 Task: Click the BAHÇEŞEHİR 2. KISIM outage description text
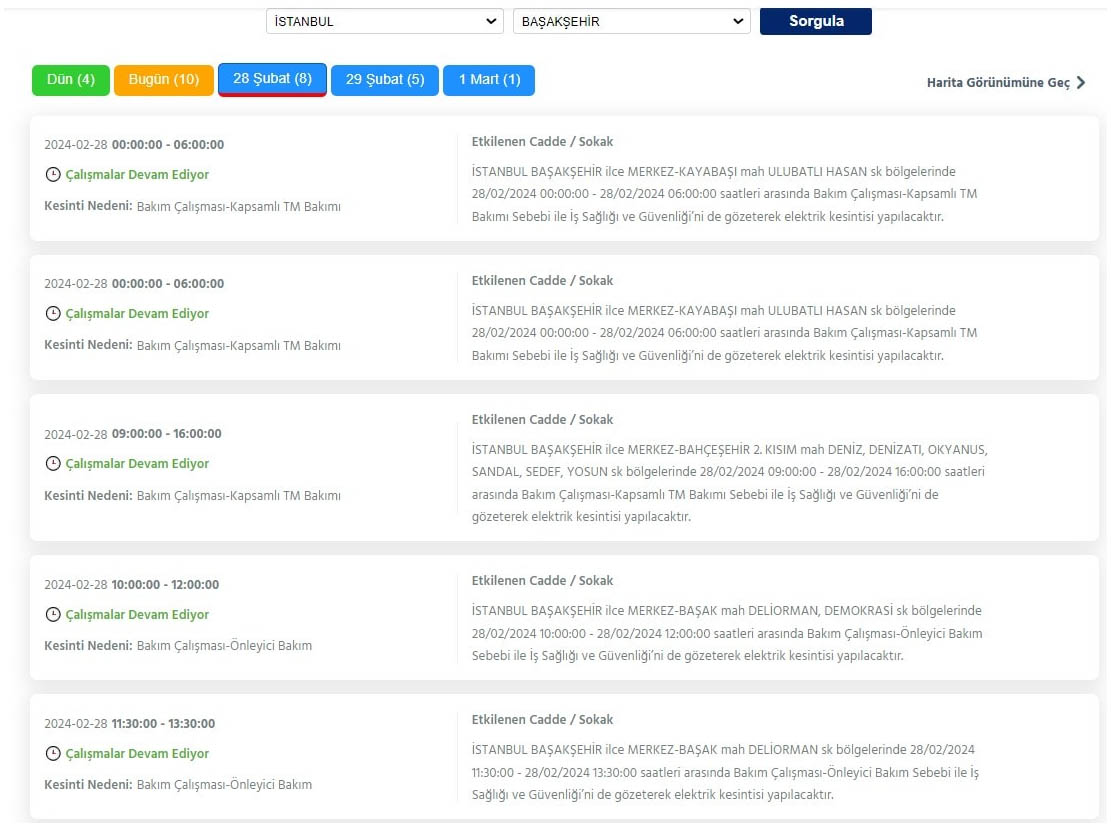click(x=729, y=483)
